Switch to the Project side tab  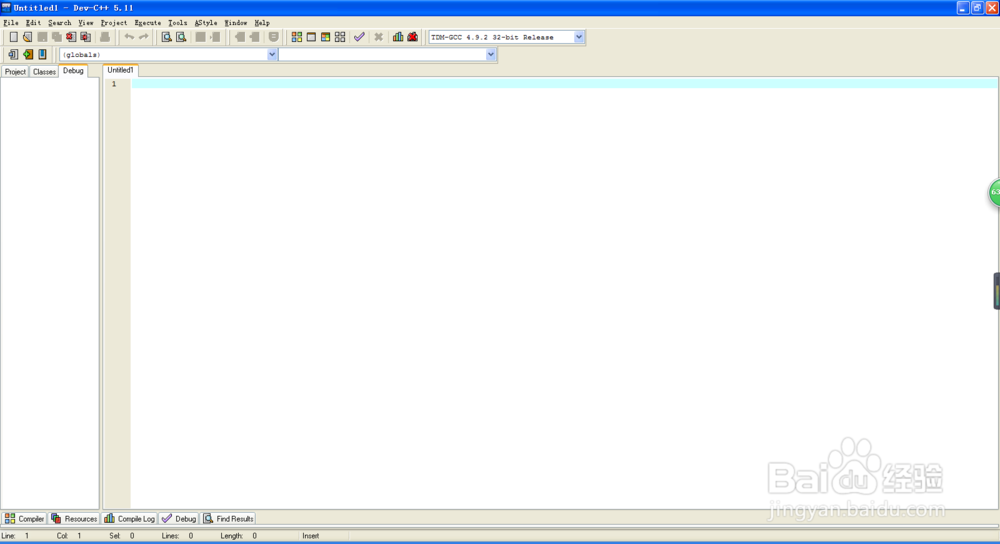pos(15,71)
